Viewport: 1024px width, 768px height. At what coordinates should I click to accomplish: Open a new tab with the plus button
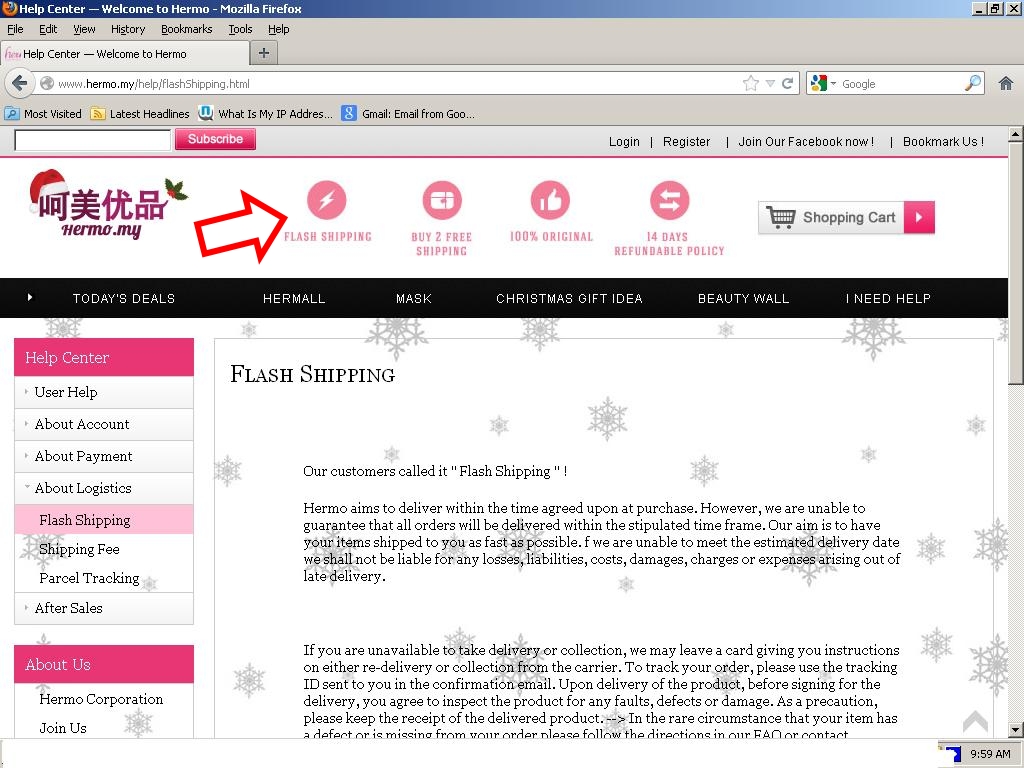[264, 53]
